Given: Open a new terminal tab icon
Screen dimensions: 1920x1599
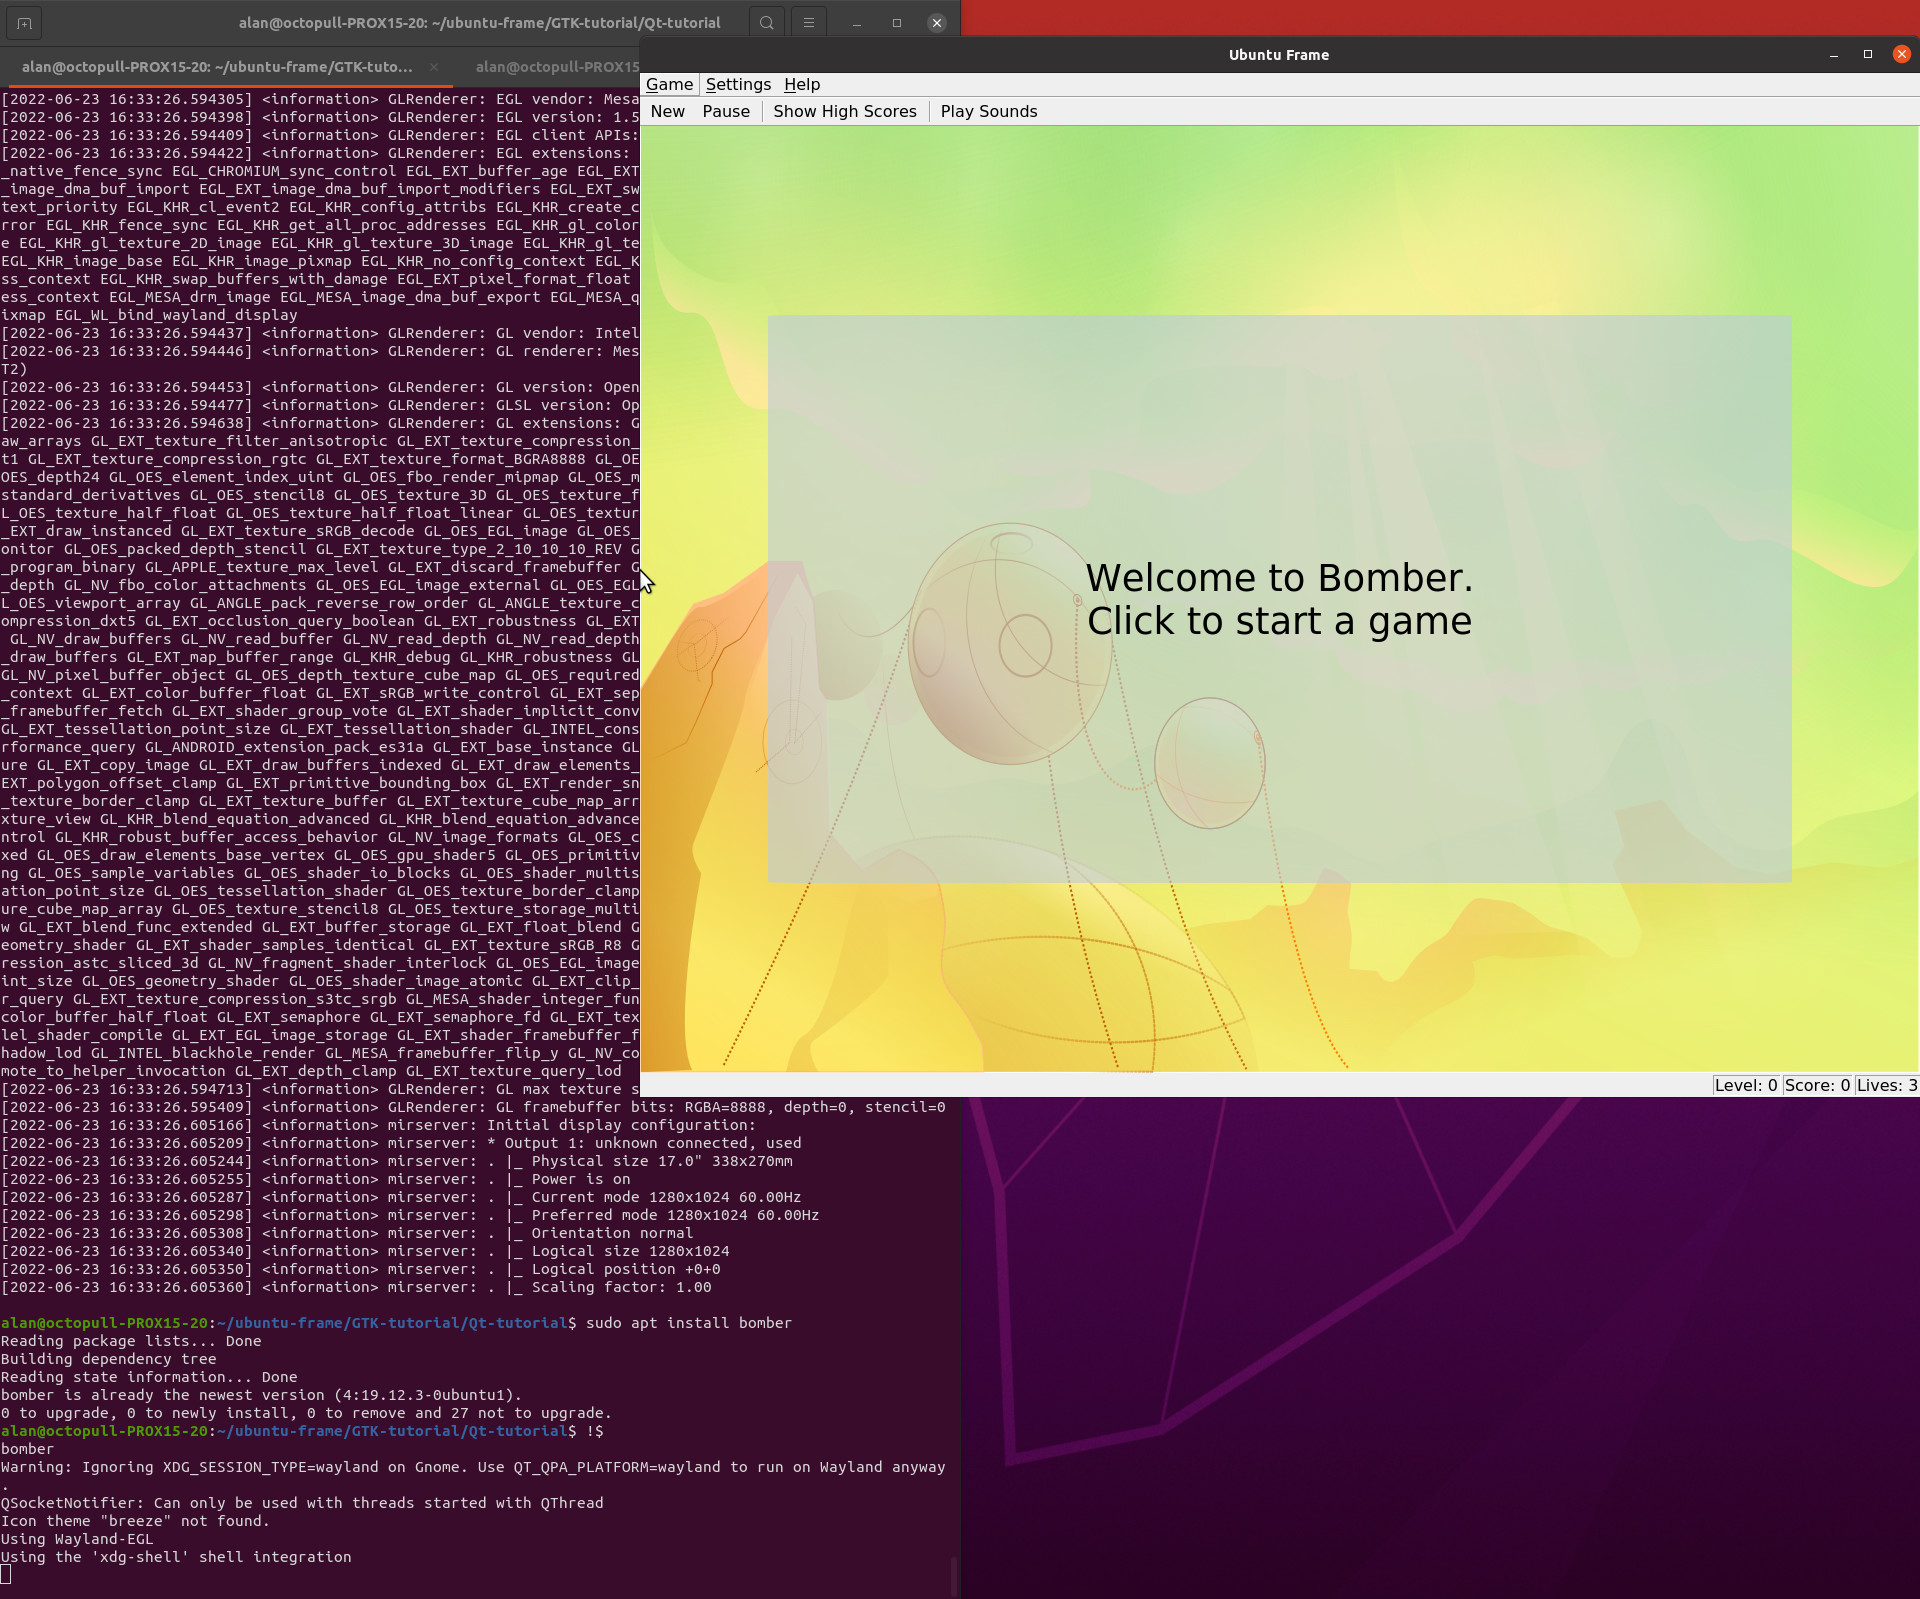Looking at the screenshot, I should point(24,22).
